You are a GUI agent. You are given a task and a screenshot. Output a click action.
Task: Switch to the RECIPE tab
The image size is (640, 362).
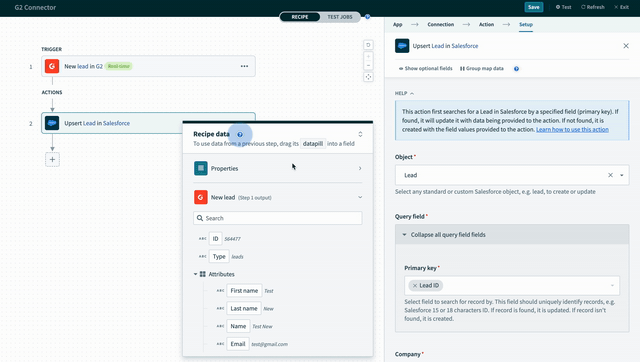[300, 17]
